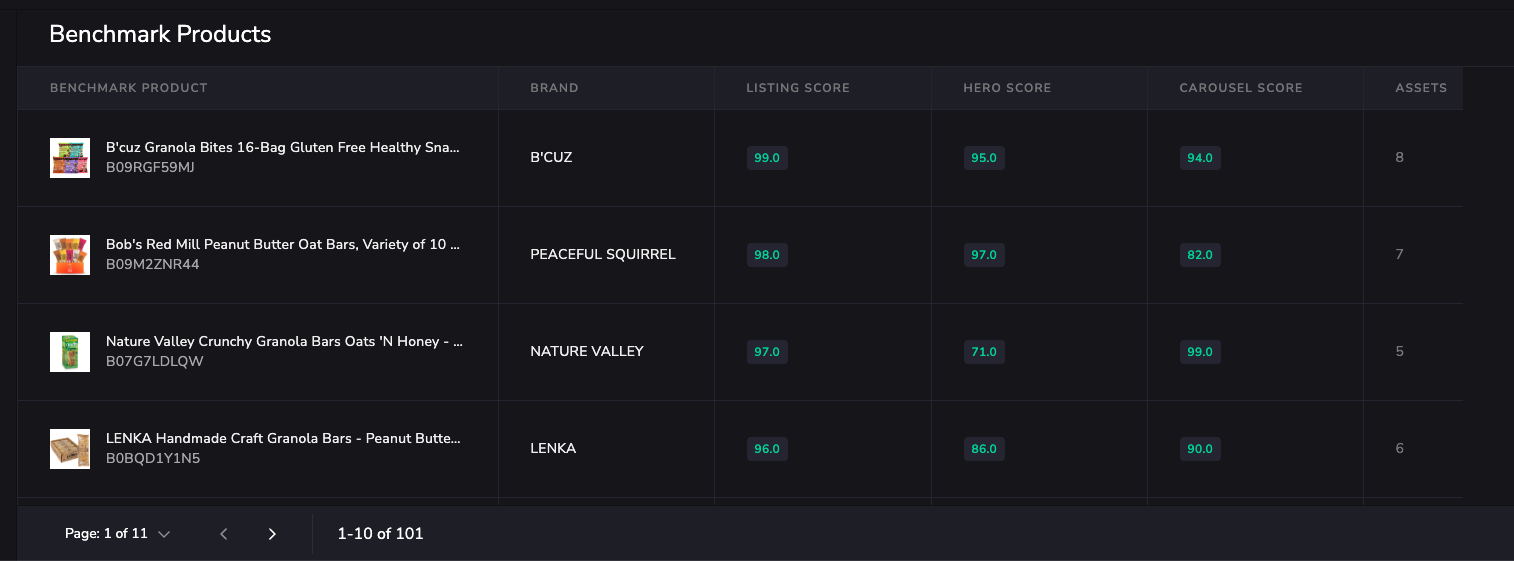Sort by Listing Score column header
The image size is (1514, 561).
pos(798,88)
